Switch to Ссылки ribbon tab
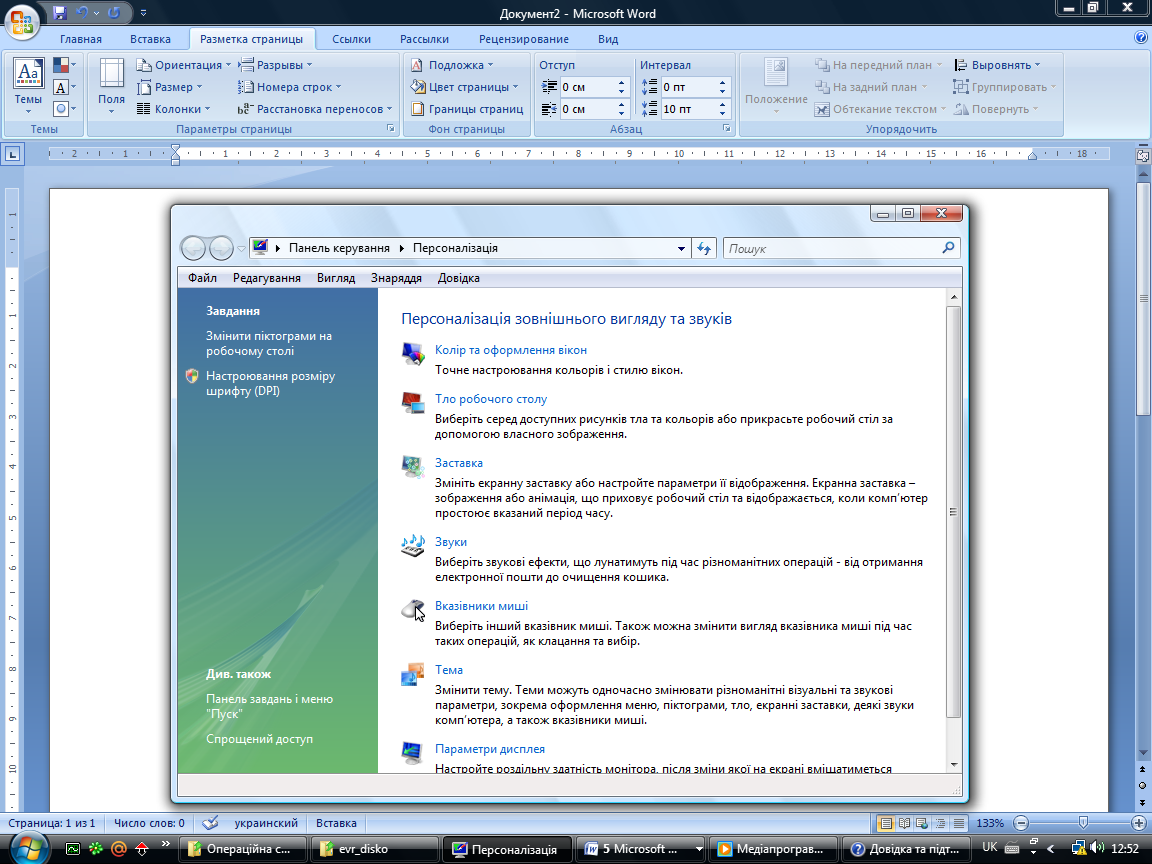 point(351,39)
